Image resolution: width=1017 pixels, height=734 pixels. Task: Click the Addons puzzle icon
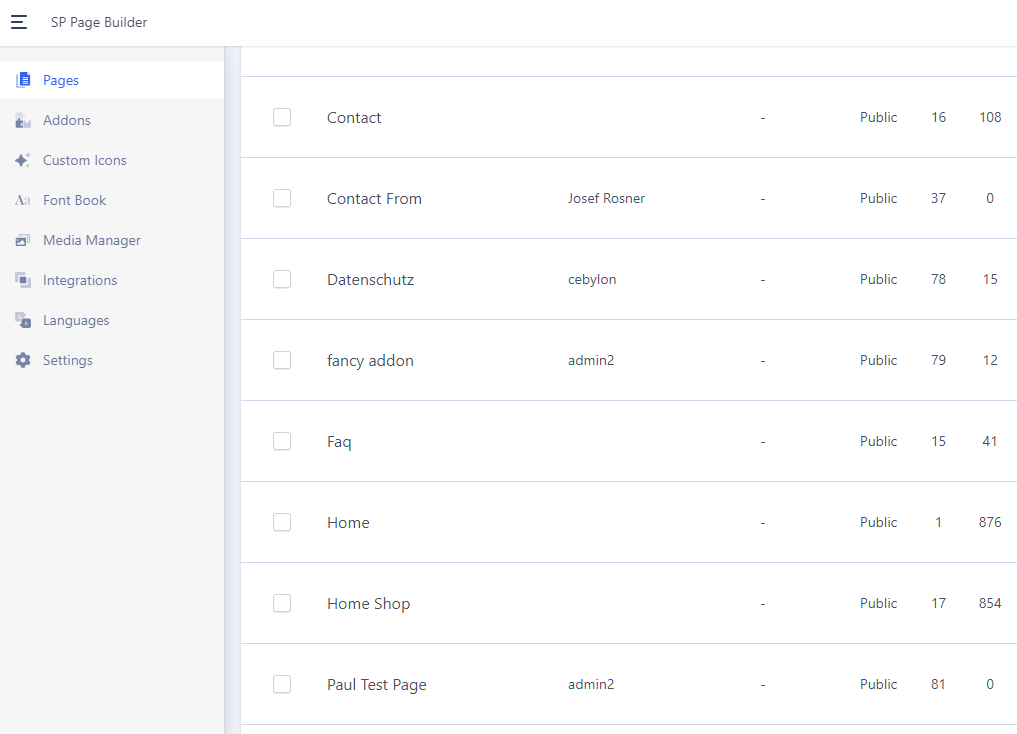23,120
